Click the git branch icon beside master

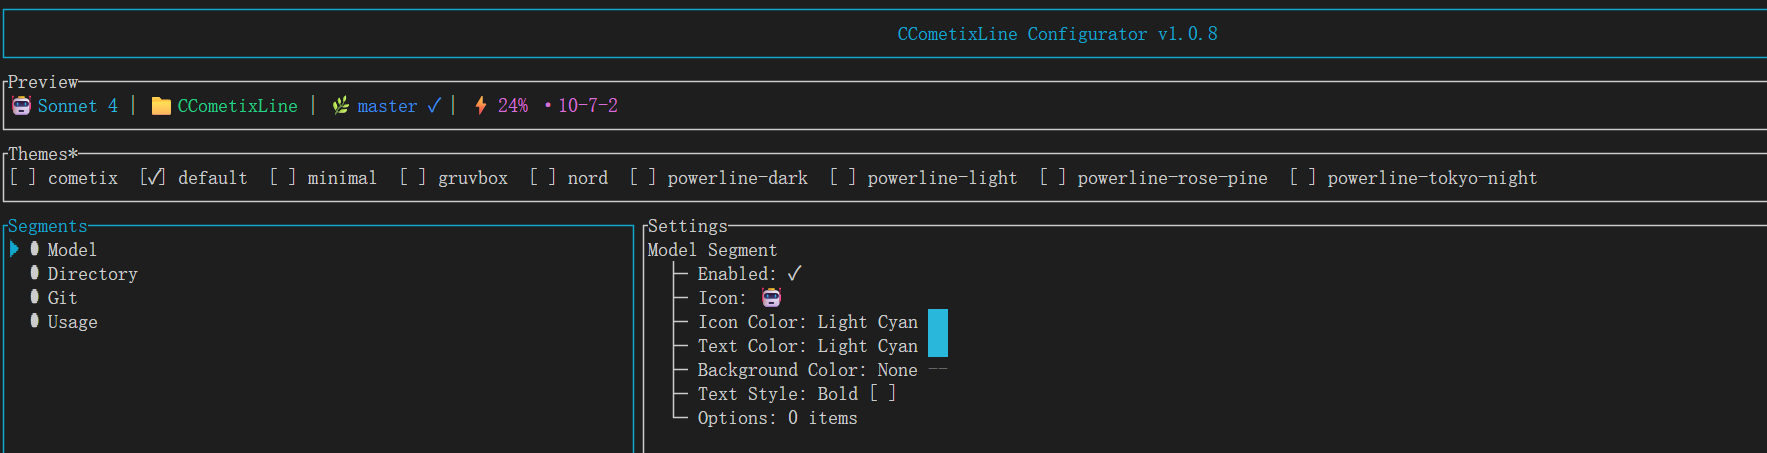(x=341, y=105)
